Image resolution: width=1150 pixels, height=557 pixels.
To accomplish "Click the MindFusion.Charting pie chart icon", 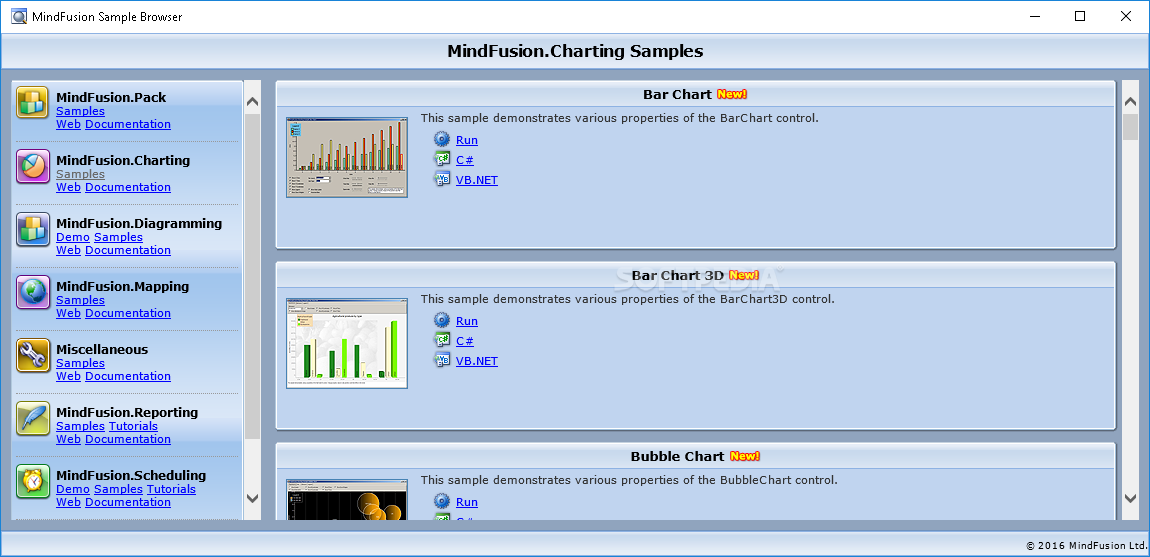I will click(x=33, y=166).
